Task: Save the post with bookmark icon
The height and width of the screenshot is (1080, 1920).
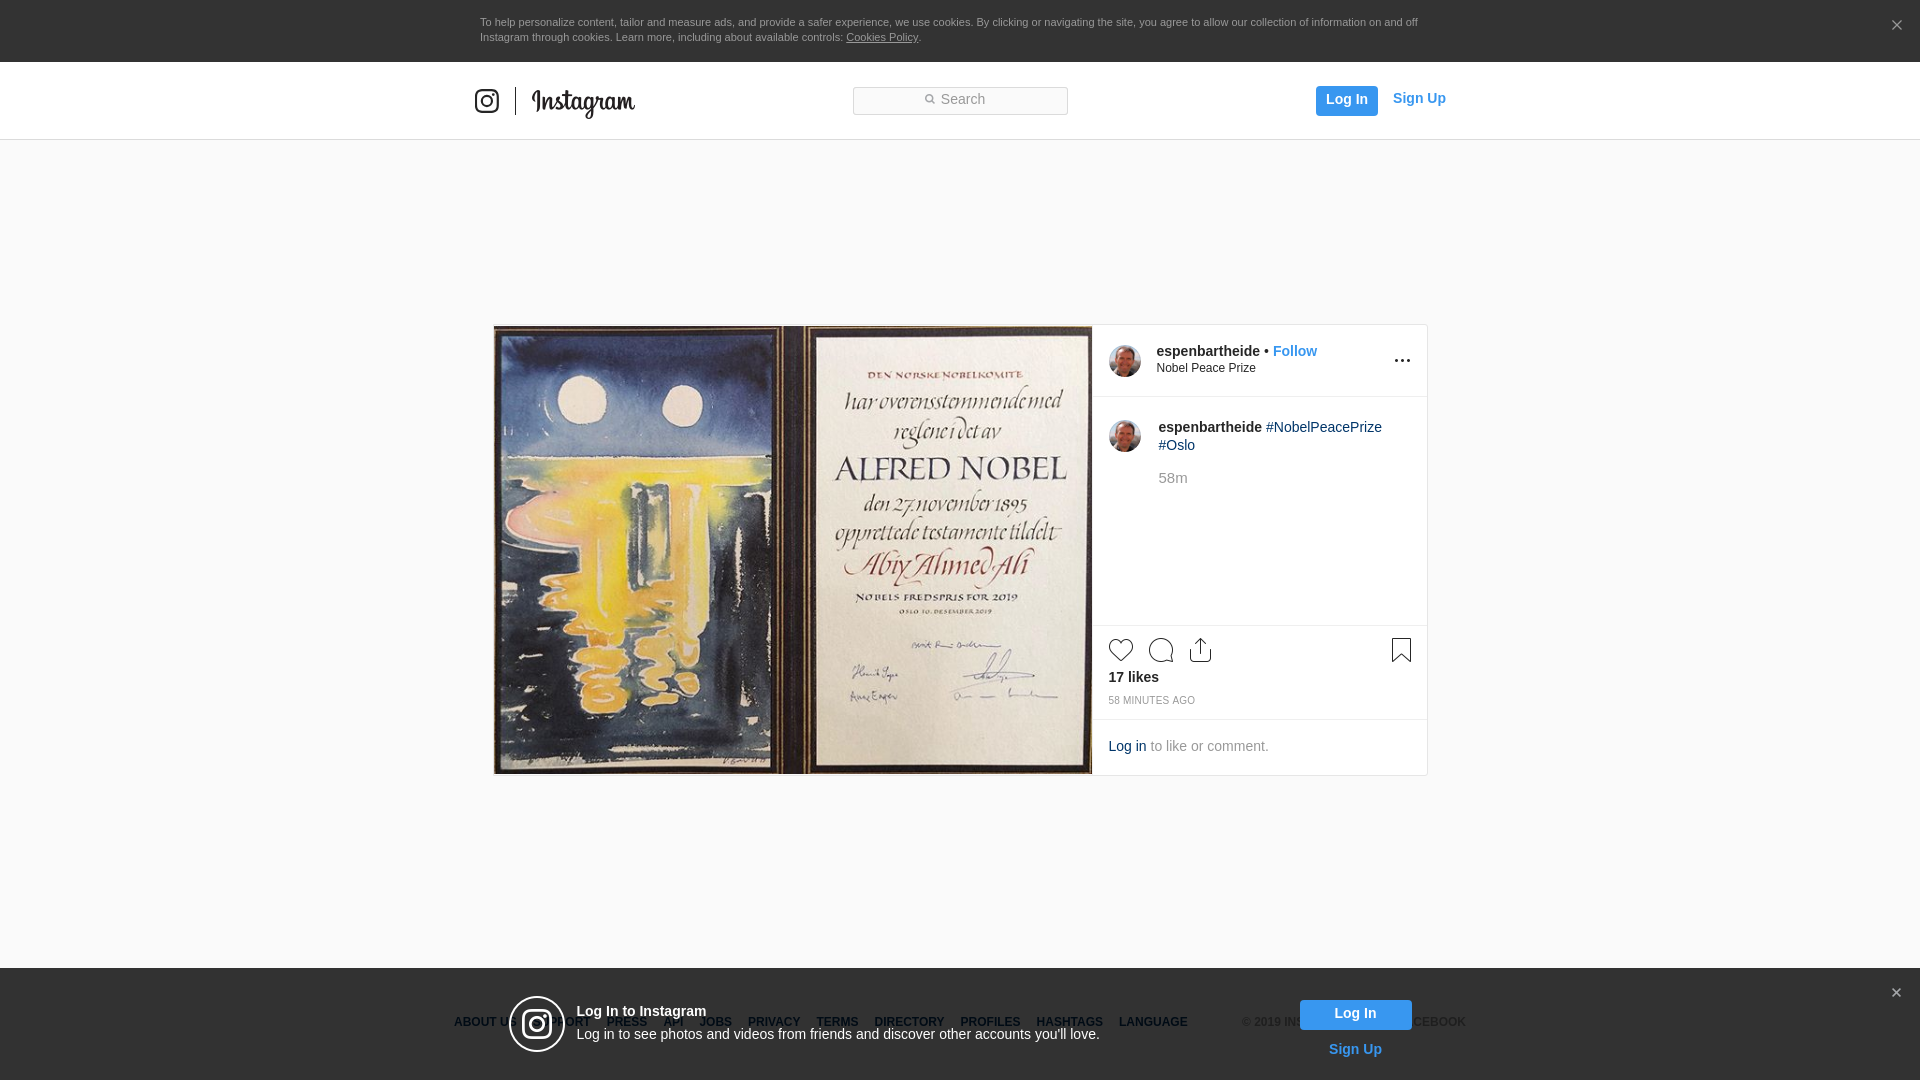Action: pyautogui.click(x=1401, y=650)
